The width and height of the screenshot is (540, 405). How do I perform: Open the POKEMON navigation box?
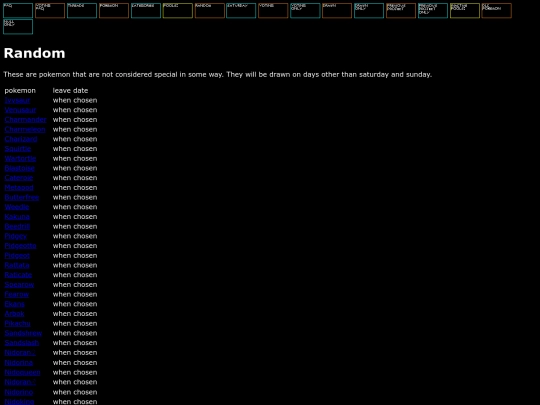coord(114,11)
